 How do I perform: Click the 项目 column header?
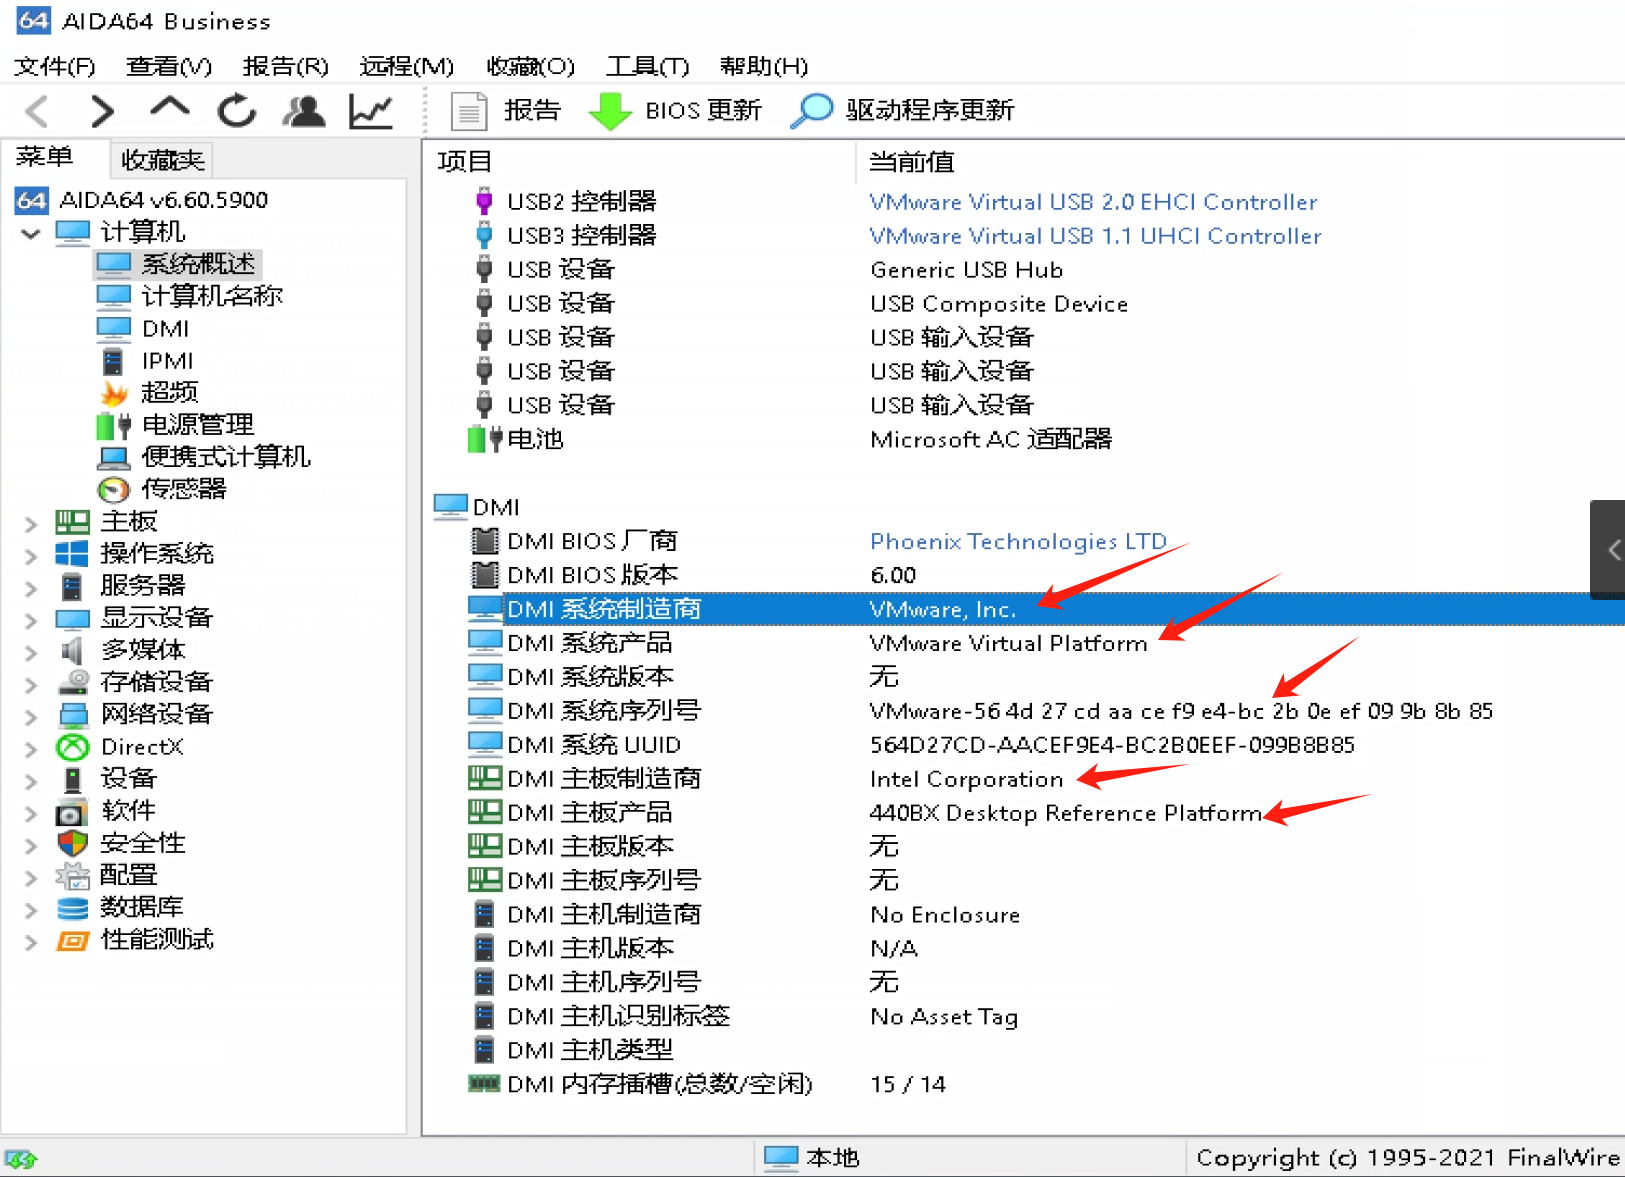tap(464, 162)
